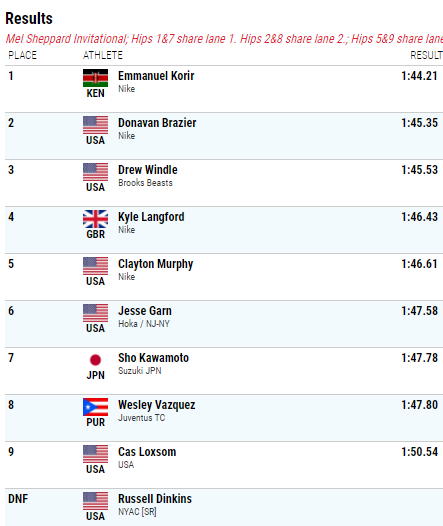
Task: Click the ATHLETE column header
Action: click(103, 55)
